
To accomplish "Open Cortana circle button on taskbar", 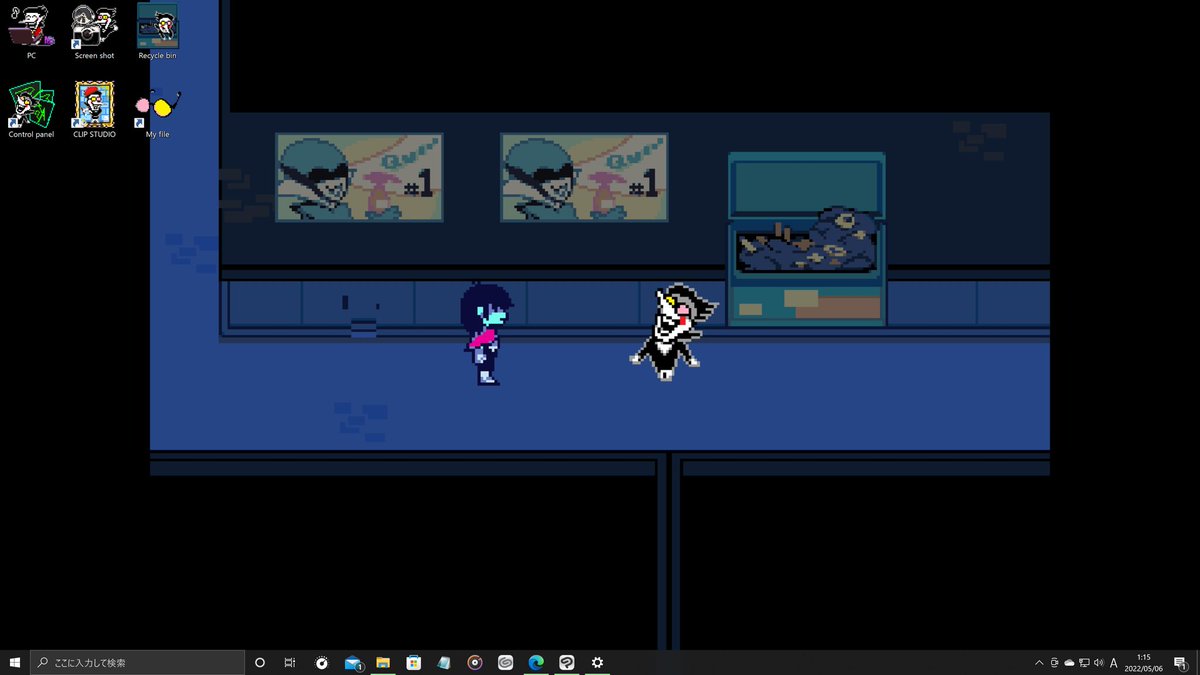I will [x=260, y=662].
